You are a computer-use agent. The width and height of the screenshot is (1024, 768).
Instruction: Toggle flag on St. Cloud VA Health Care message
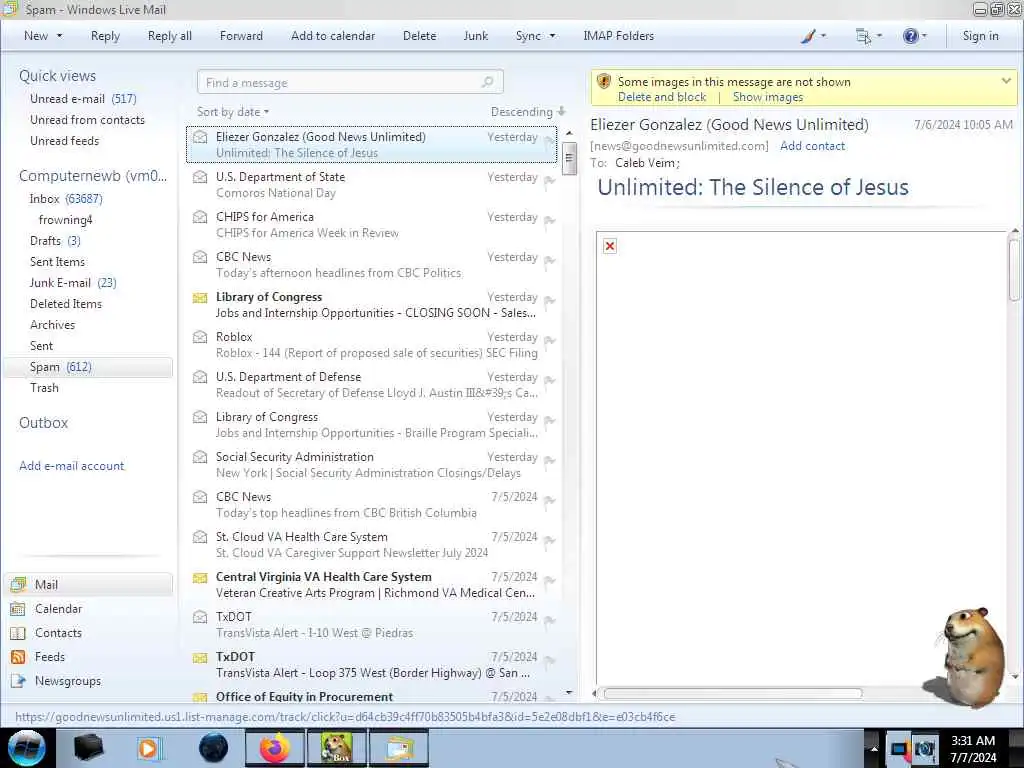click(x=549, y=541)
